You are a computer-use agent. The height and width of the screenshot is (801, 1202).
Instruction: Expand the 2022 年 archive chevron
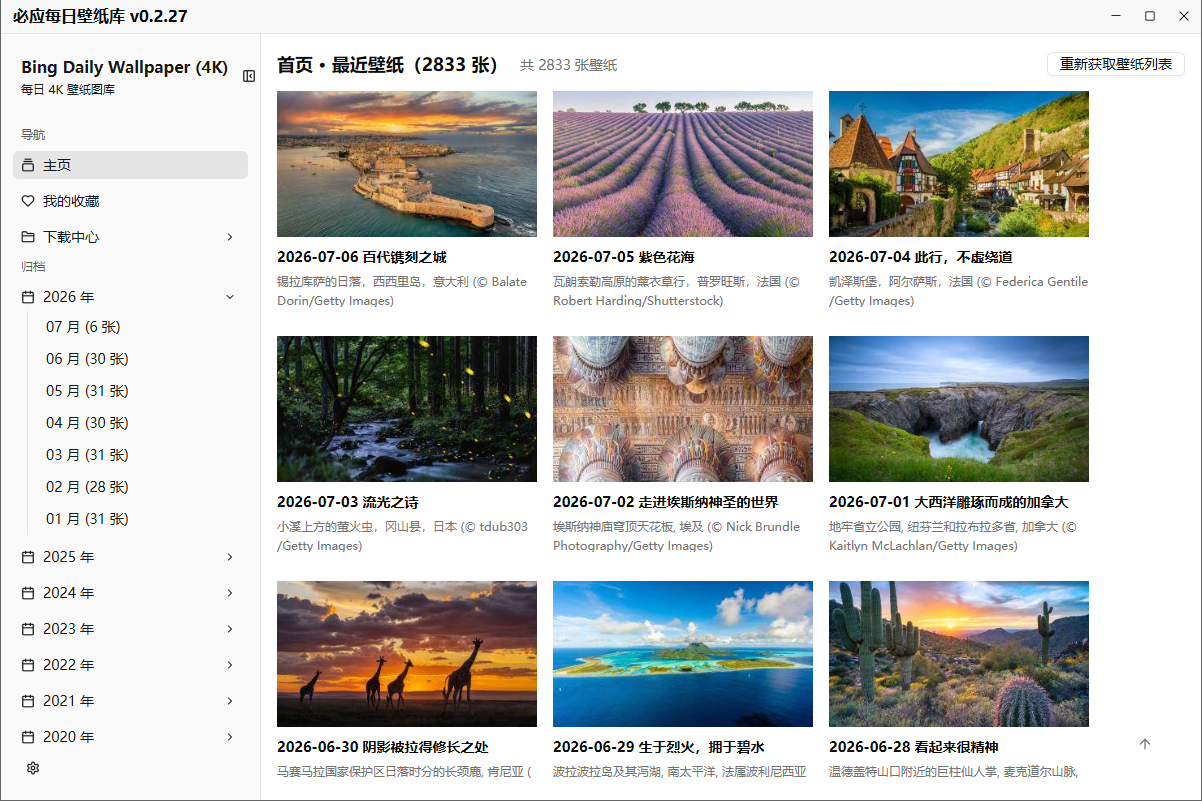coord(230,665)
